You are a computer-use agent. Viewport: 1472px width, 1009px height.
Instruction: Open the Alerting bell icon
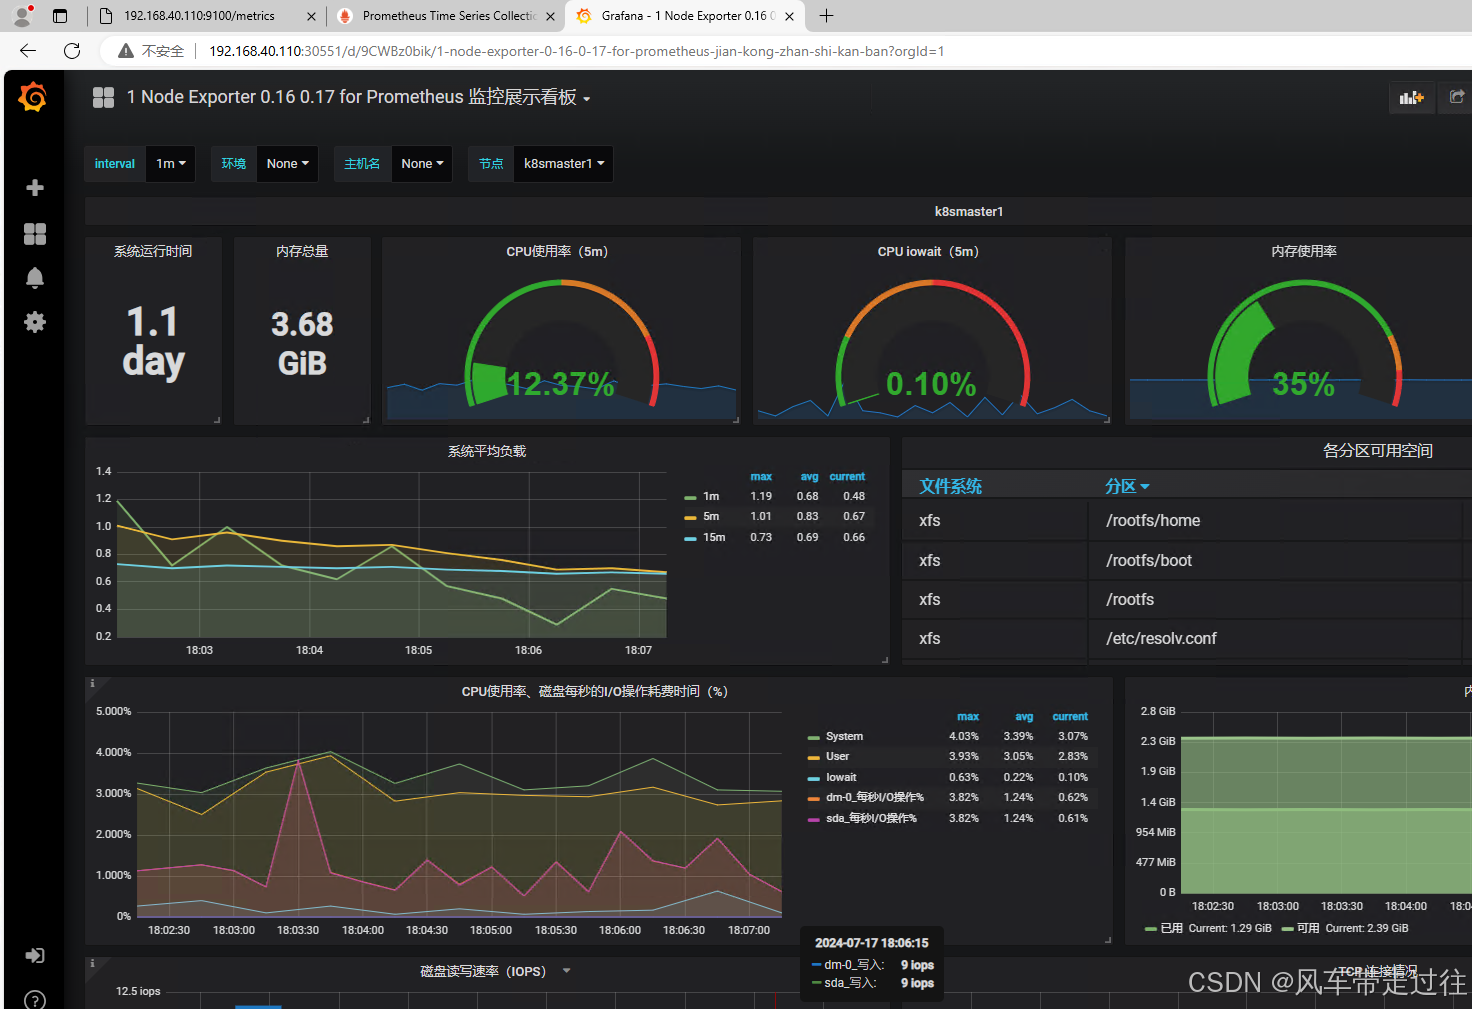(x=35, y=278)
